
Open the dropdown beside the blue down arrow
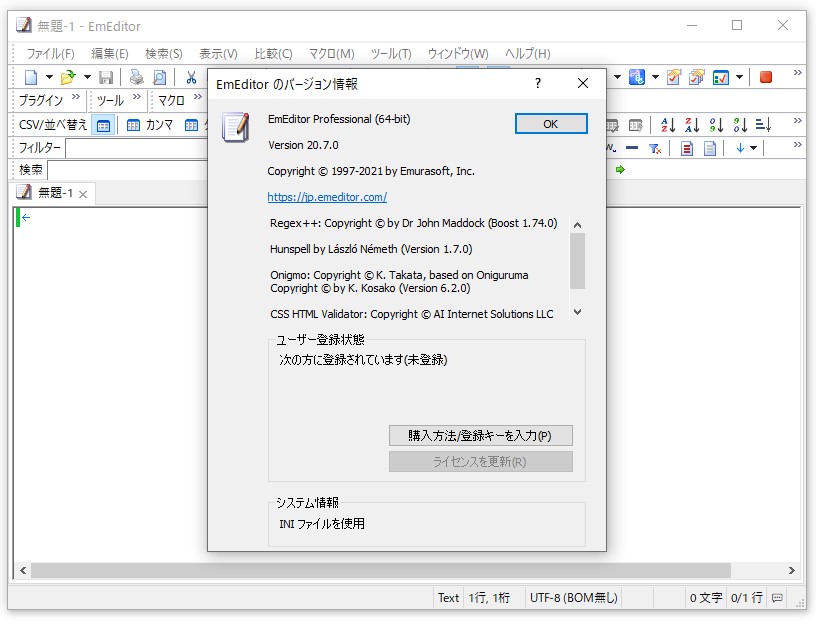[754, 148]
